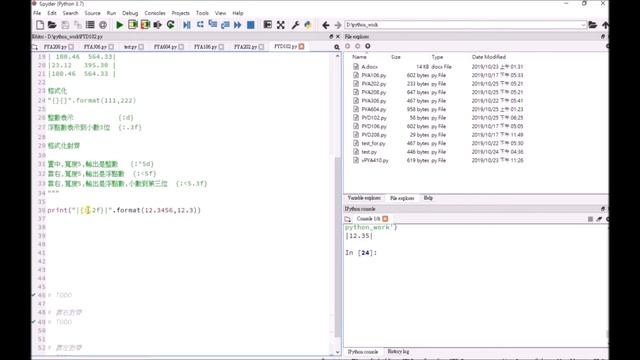This screenshot has height=360, width=640.
Task: Sort files by Type column header
Action: click(437, 57)
